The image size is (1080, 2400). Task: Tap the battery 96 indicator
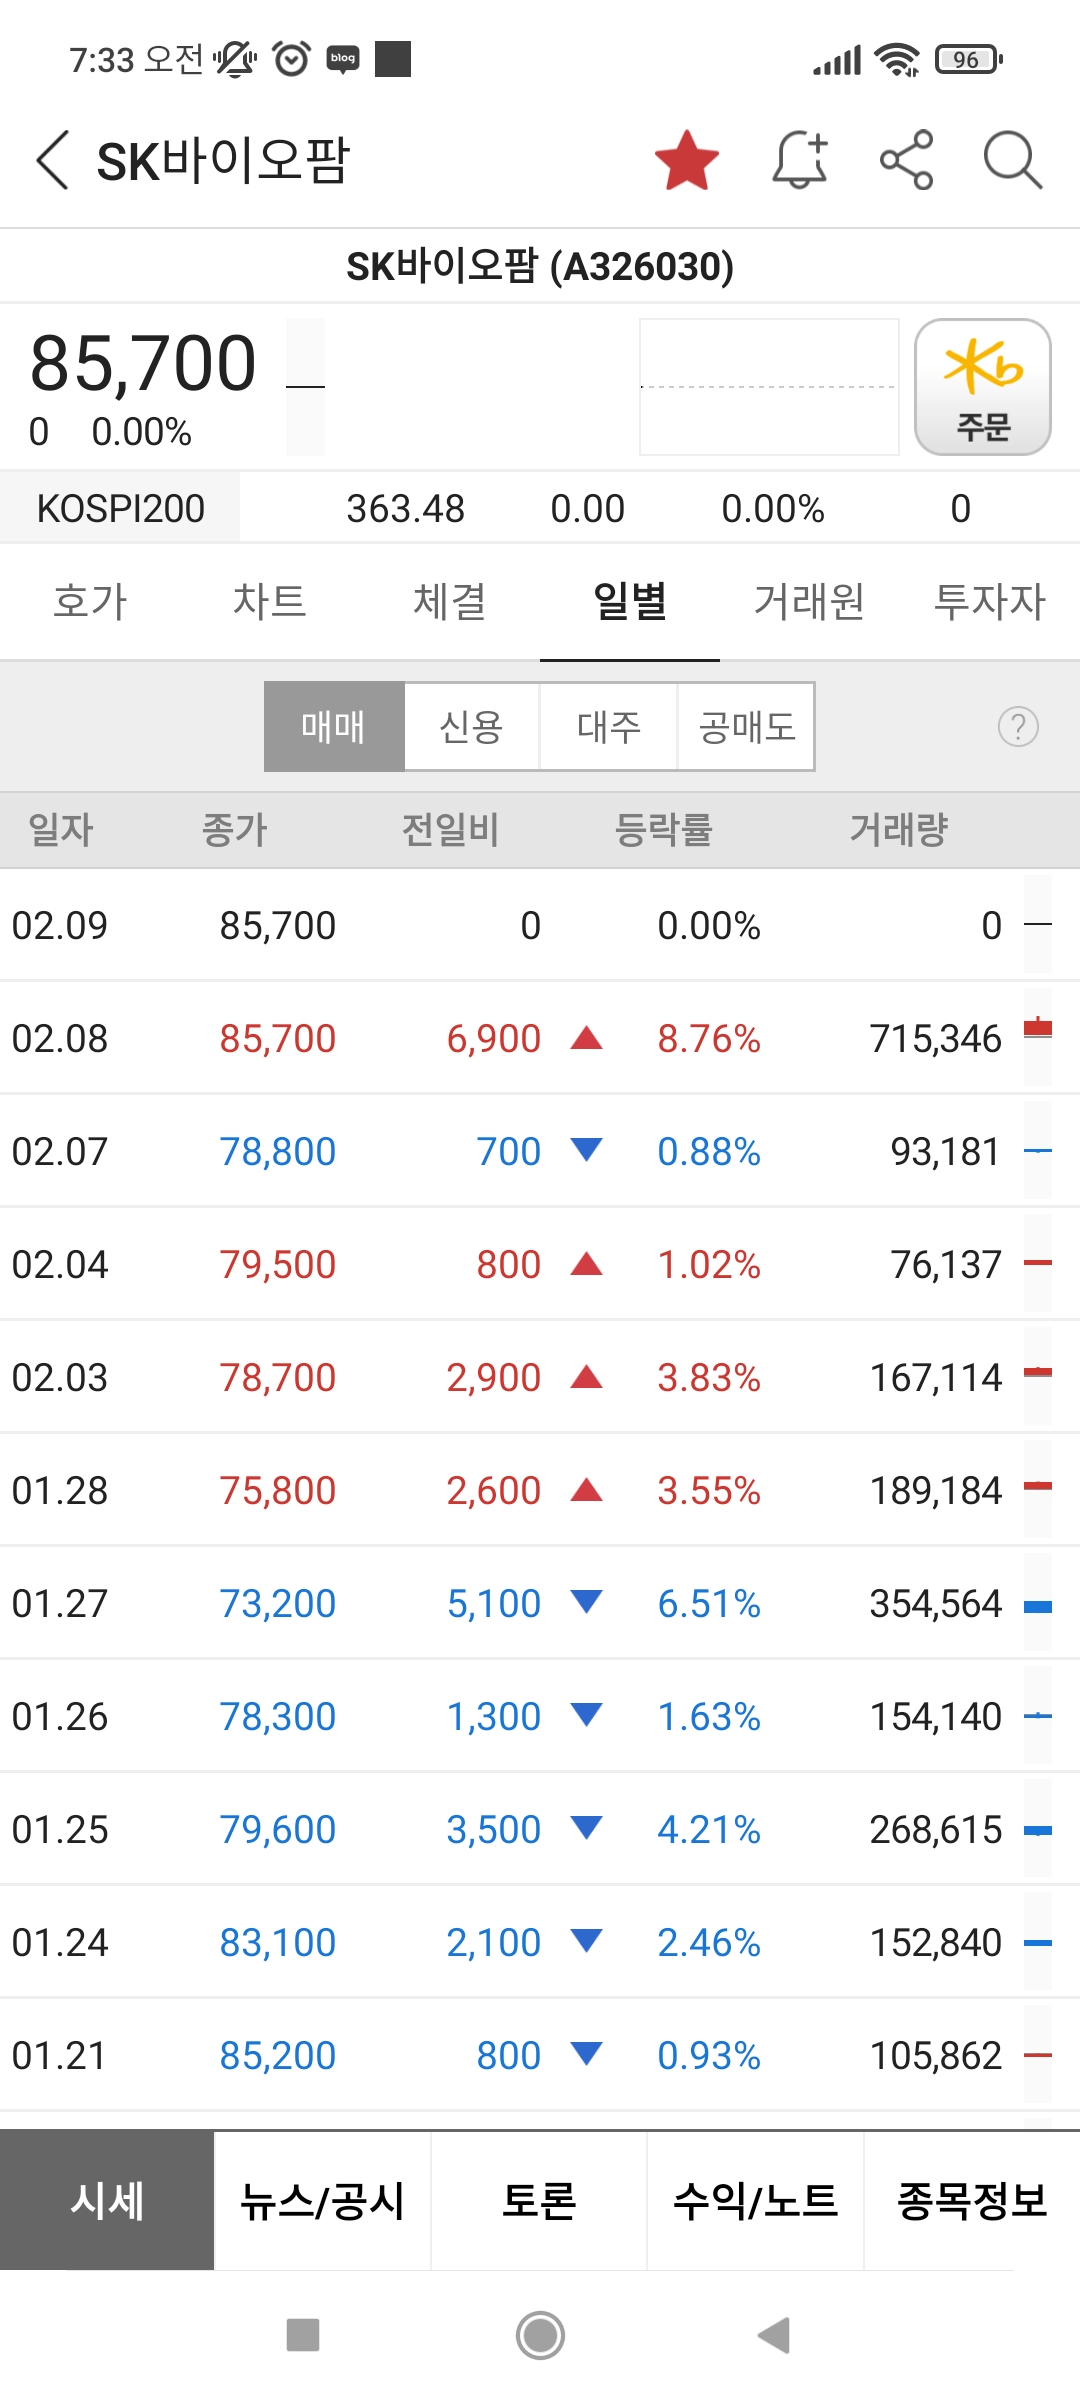[x=969, y=59]
